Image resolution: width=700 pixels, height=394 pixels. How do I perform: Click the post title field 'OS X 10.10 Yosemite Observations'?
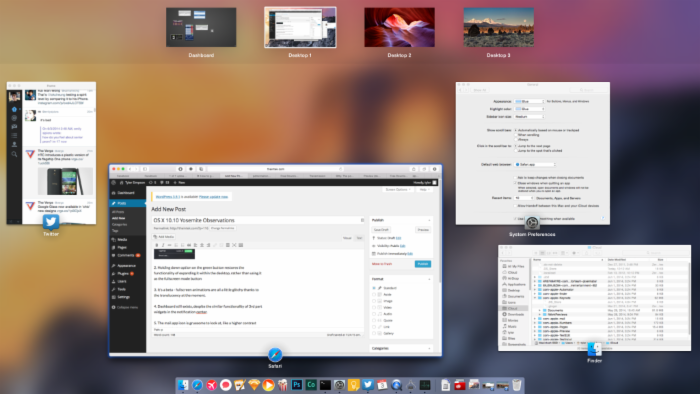(258, 220)
